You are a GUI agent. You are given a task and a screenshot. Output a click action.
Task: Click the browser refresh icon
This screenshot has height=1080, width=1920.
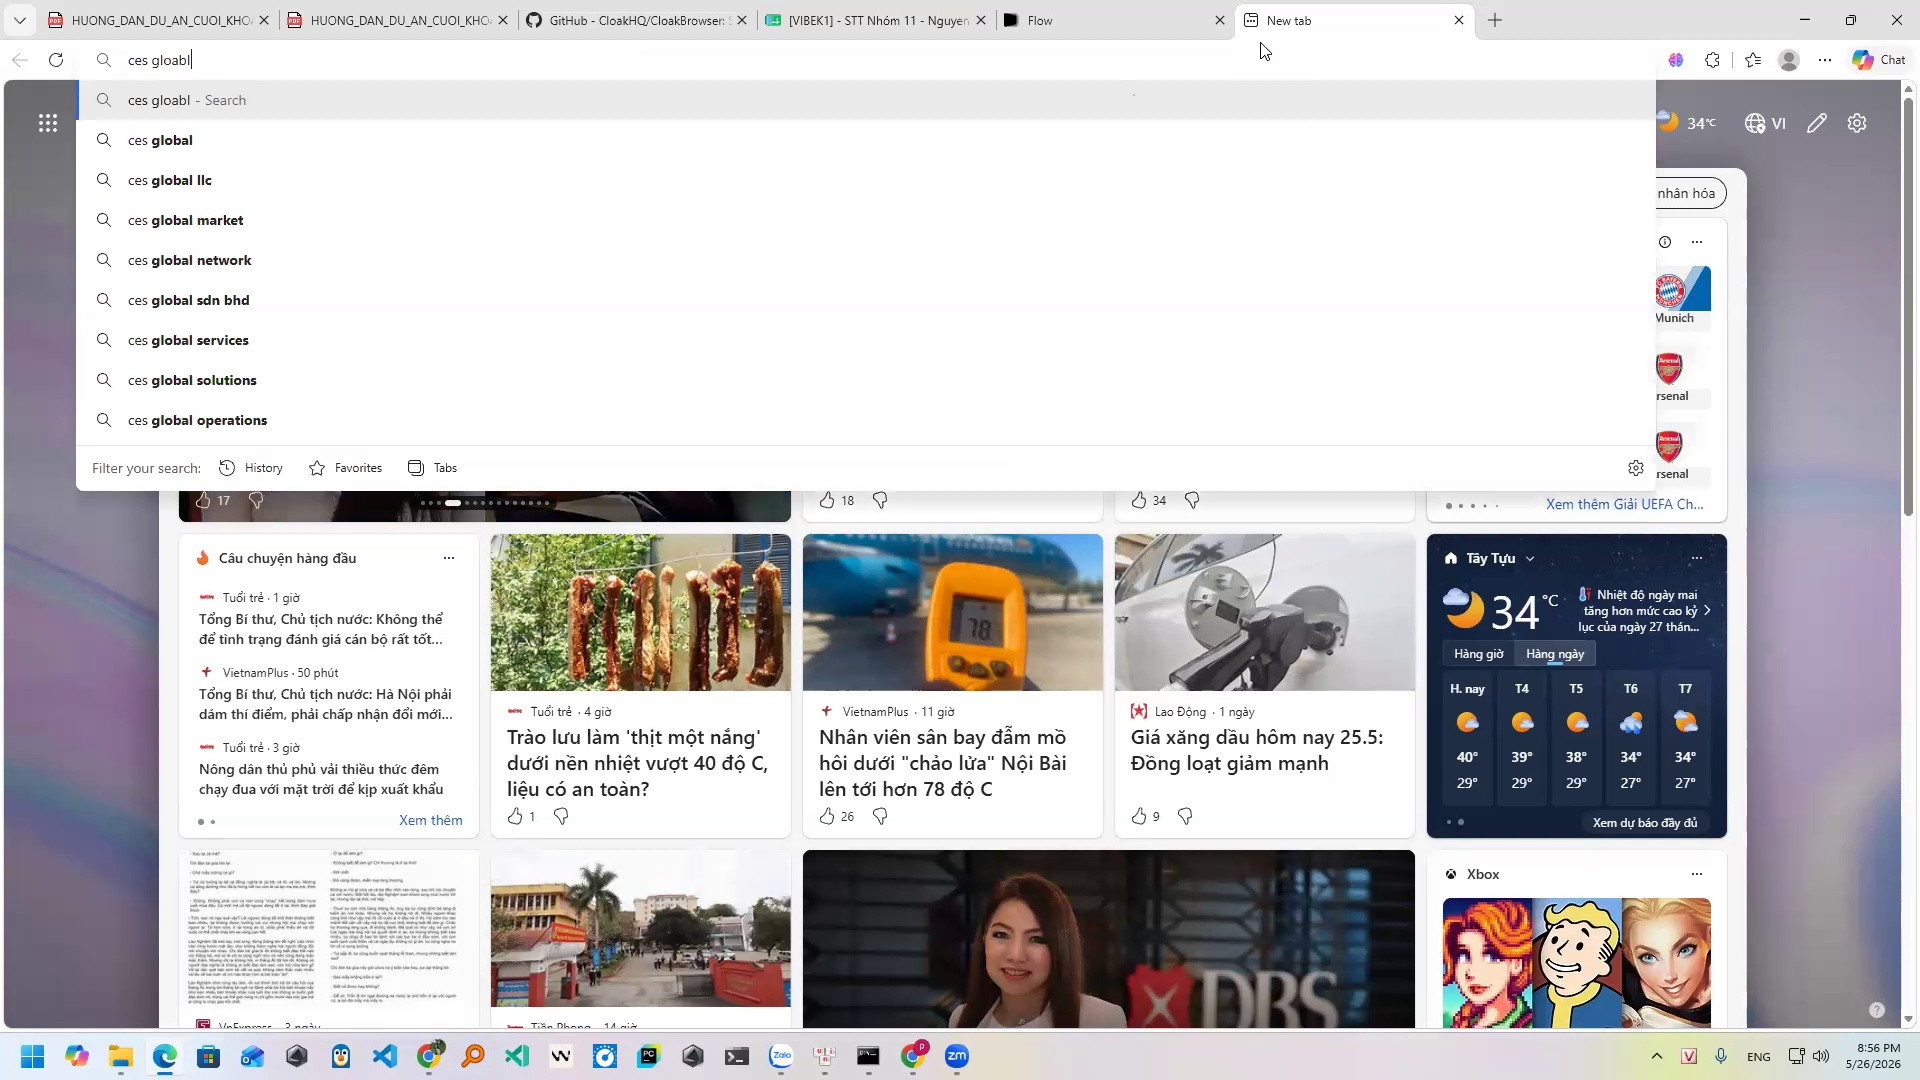point(56,60)
